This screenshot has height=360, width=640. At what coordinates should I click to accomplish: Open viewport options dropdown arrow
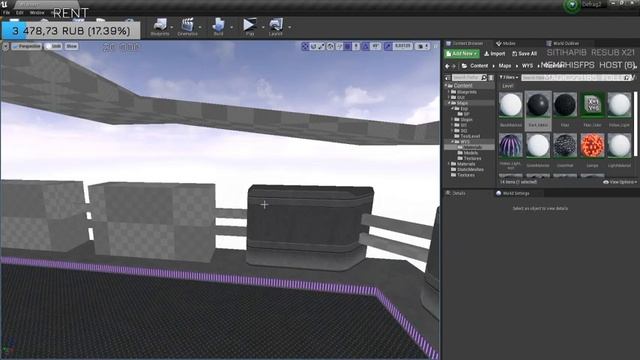click(5, 47)
